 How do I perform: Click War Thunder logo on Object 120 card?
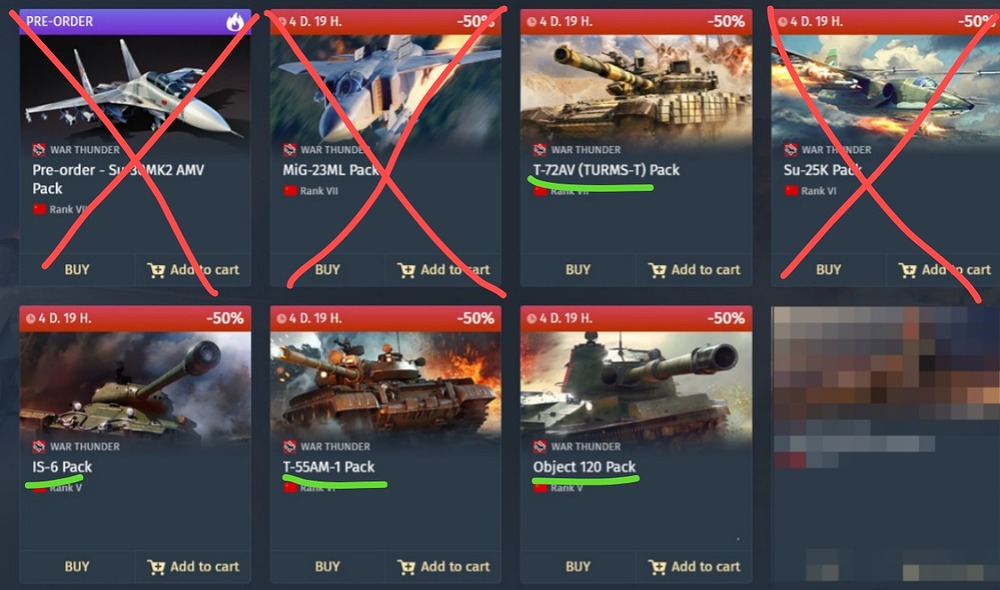point(540,446)
